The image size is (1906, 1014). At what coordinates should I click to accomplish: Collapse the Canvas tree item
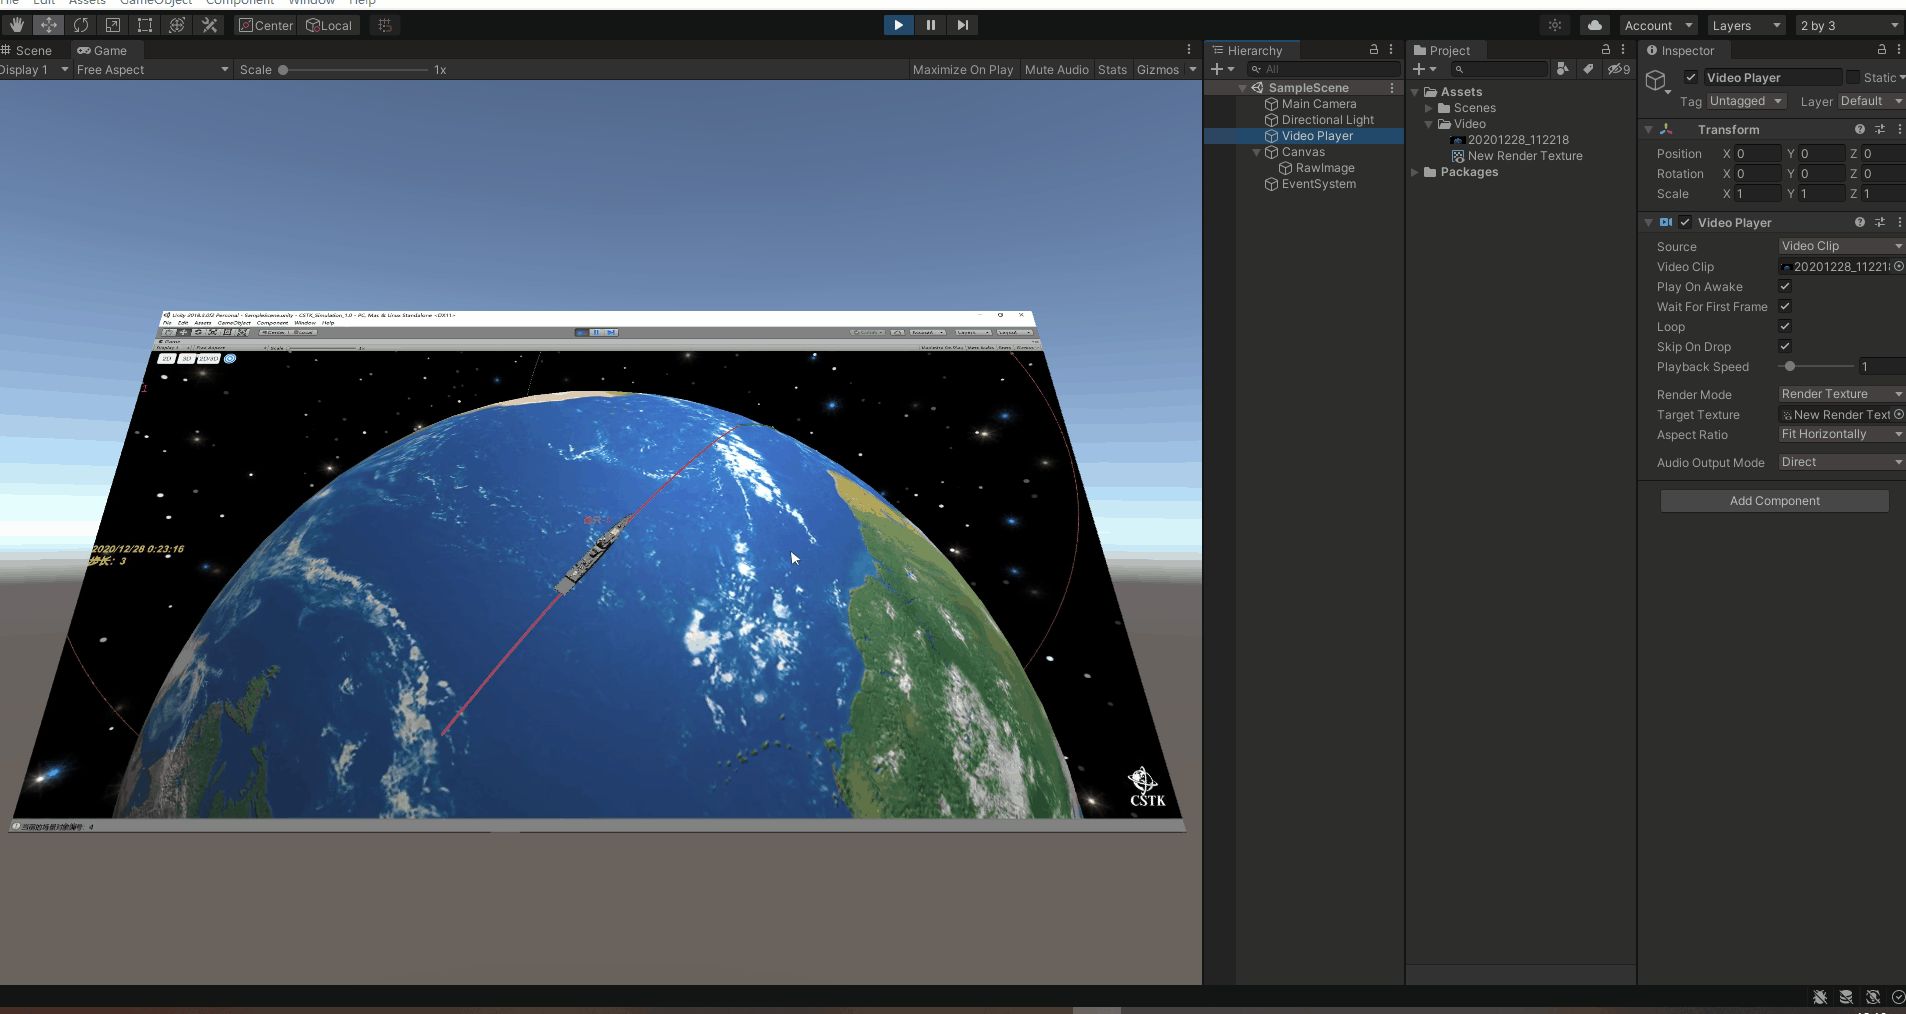point(1257,152)
